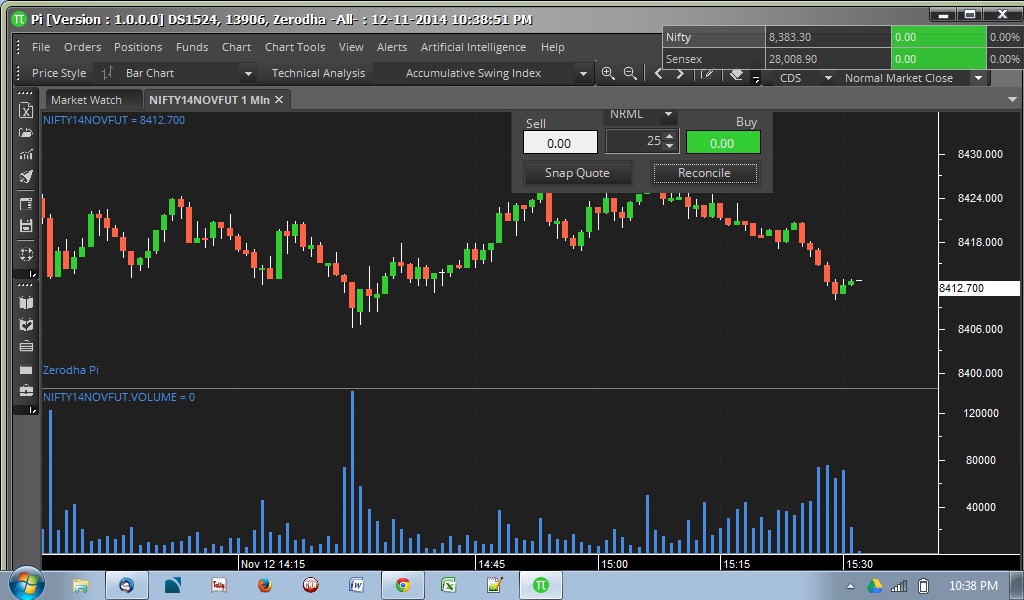1024x600 pixels.
Task: Click the NIFTY14NOVFUT.VOLUME = 0 label
Action: 119,397
